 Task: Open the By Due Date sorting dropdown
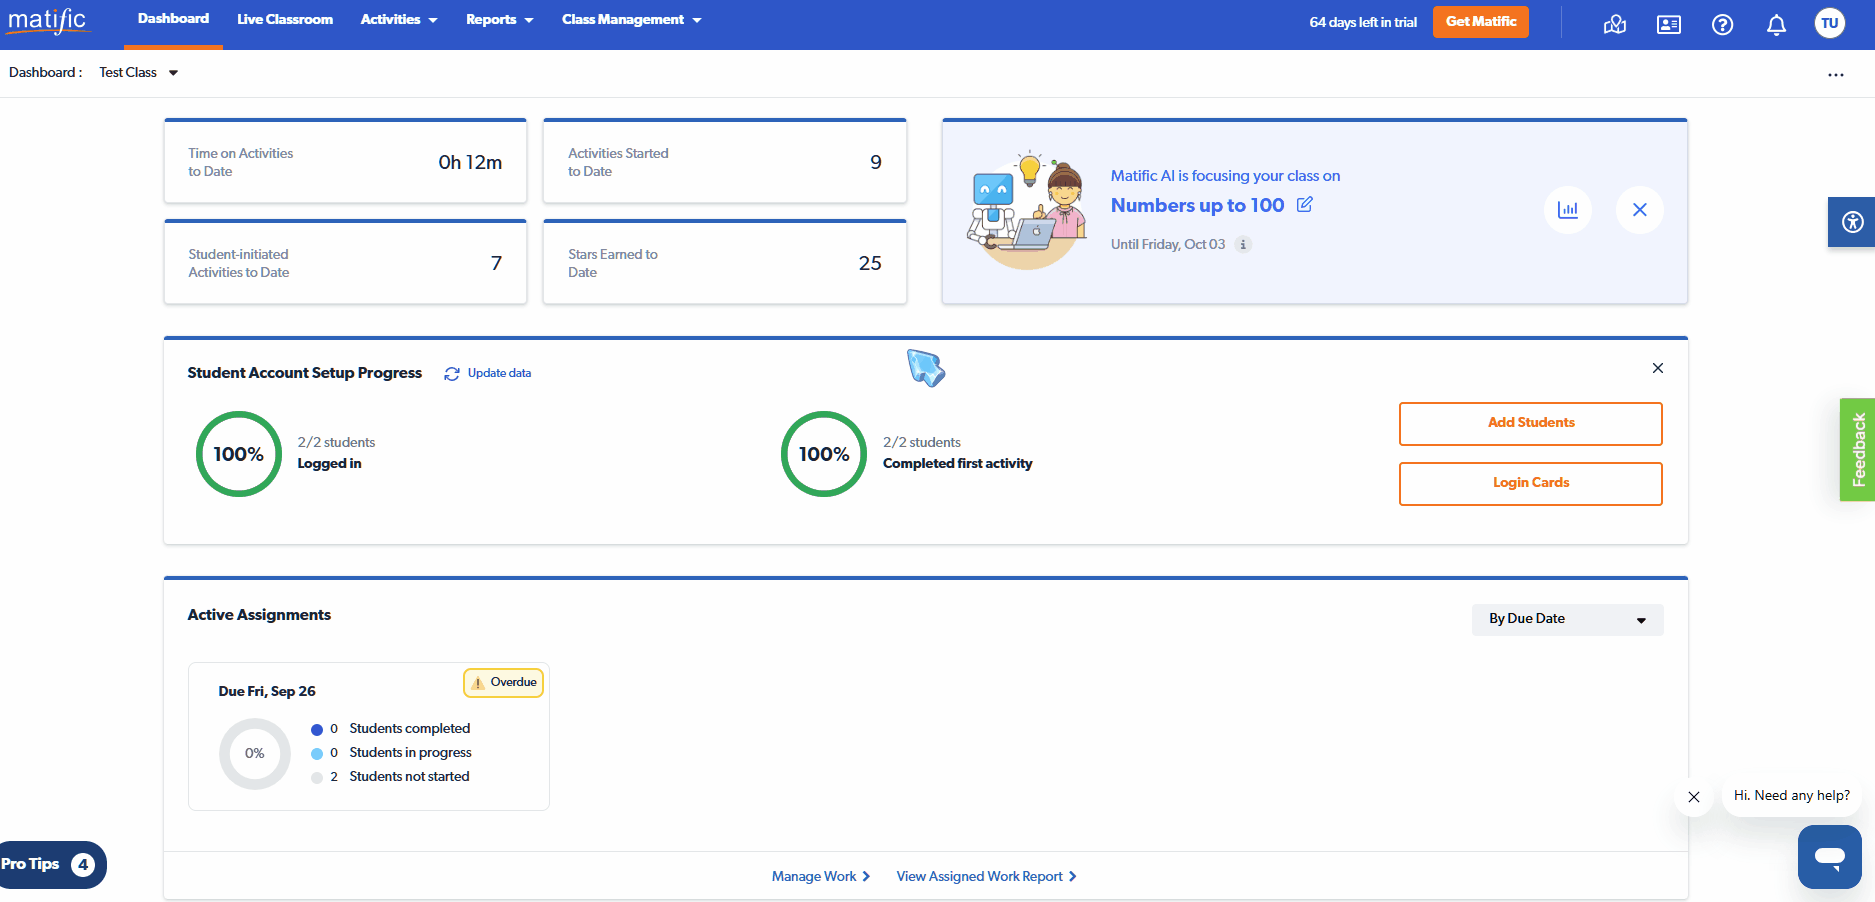1566,619
